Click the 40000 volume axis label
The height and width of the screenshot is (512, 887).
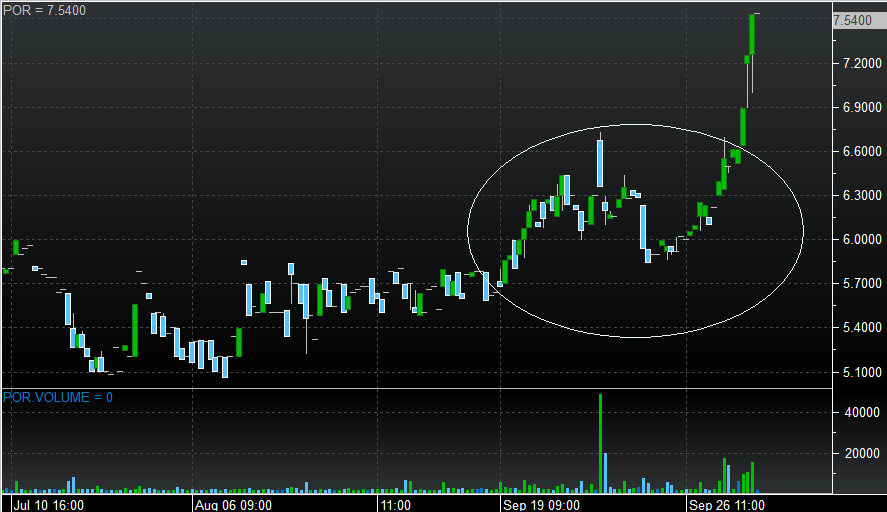tap(862, 412)
